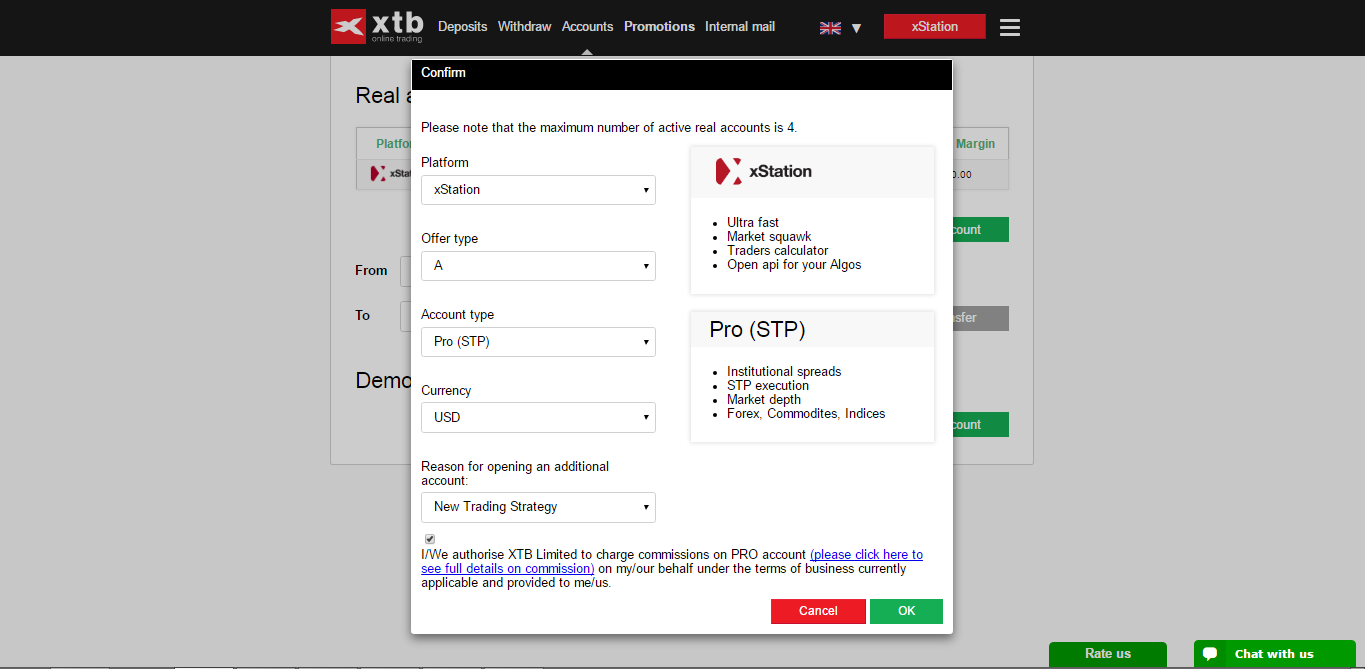Click 'STP execution' text
Screen dimensions: 1365x669
click(768, 386)
